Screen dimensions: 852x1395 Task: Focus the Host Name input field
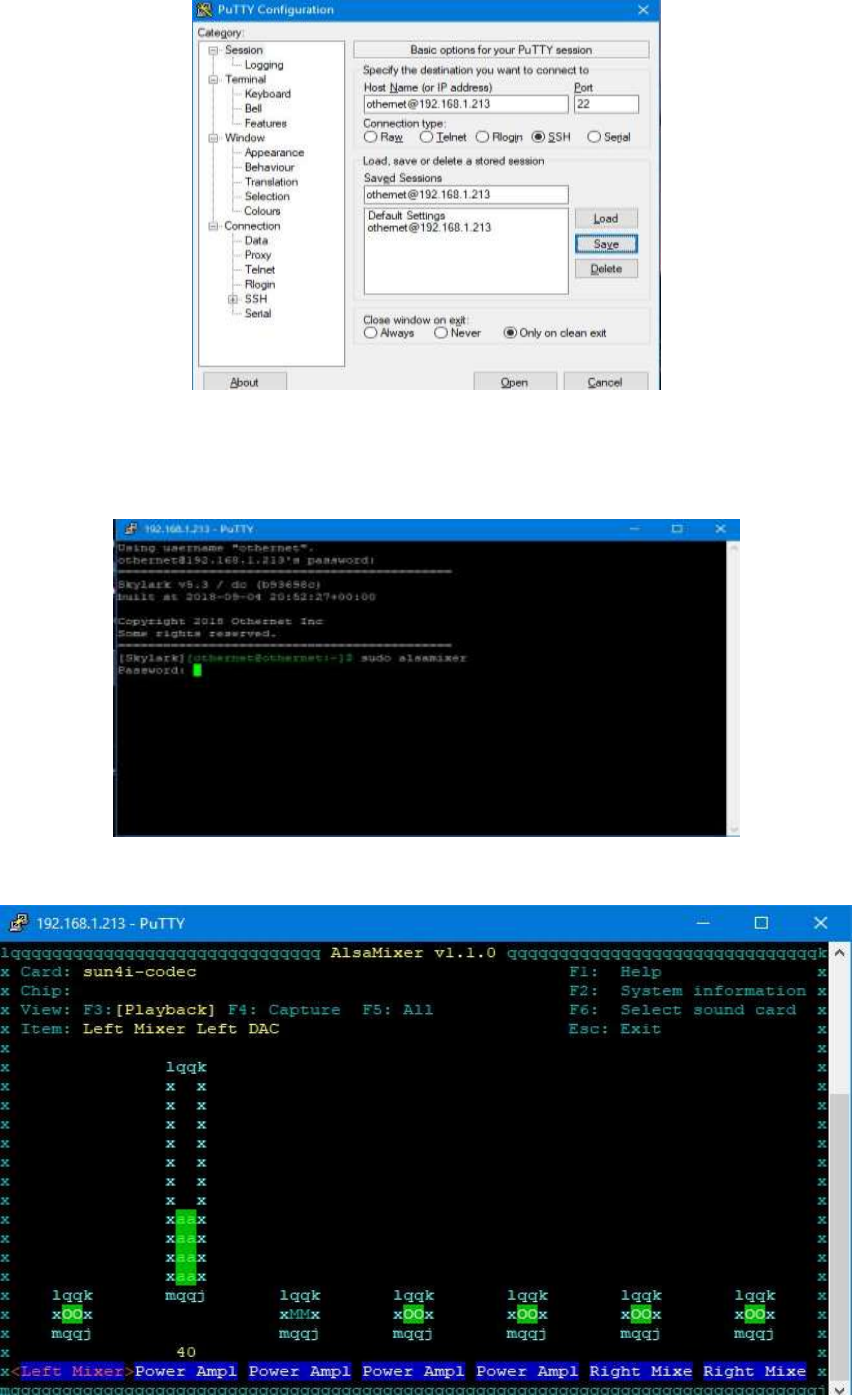pyautogui.click(x=465, y=104)
